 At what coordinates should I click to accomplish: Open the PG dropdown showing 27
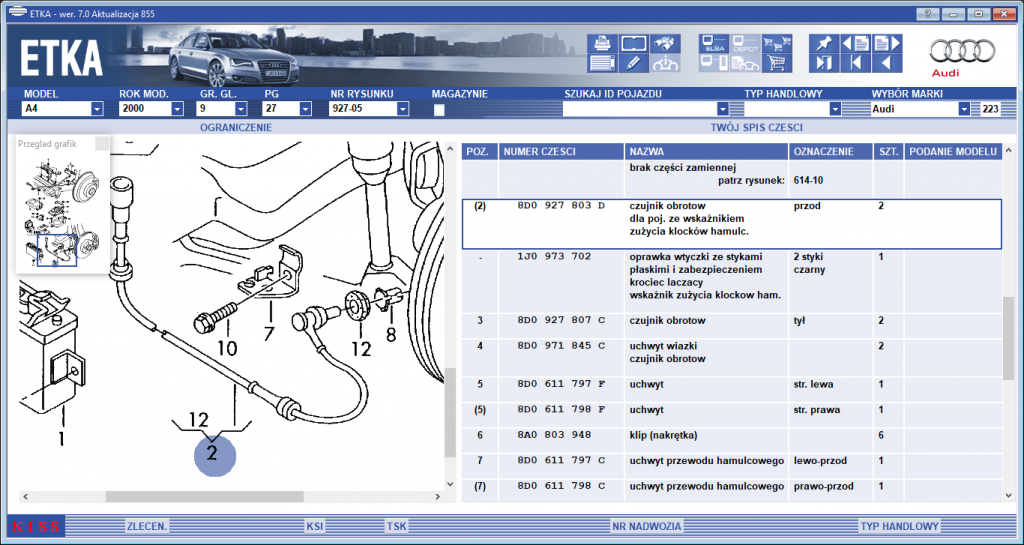click(x=305, y=109)
